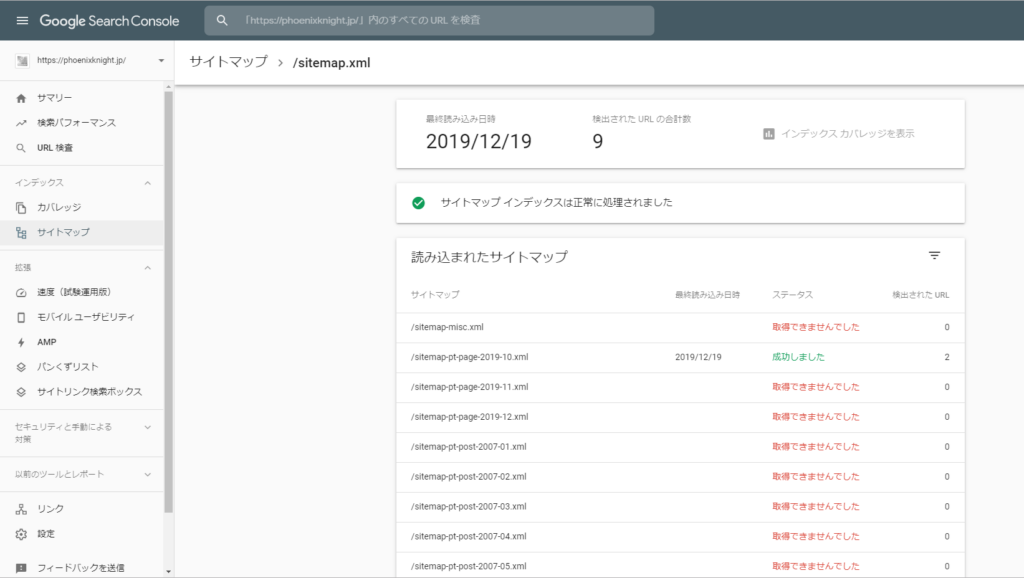The image size is (1024, 578).
Task: Open 検索パフォーマンス trend icon
Action: coord(21,123)
